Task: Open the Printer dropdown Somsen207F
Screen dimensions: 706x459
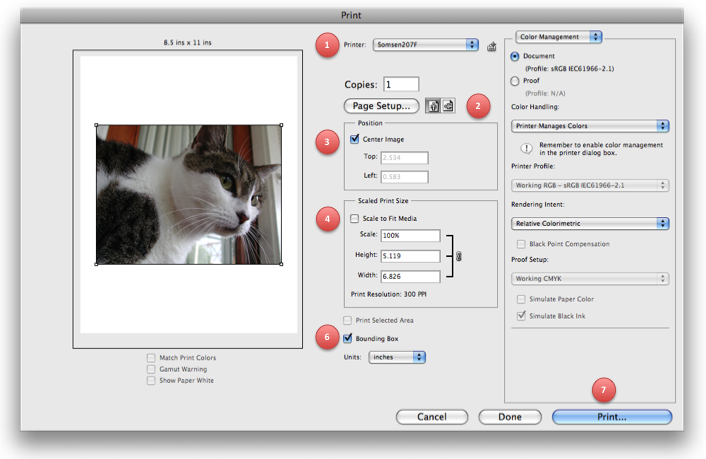Action: coord(425,45)
